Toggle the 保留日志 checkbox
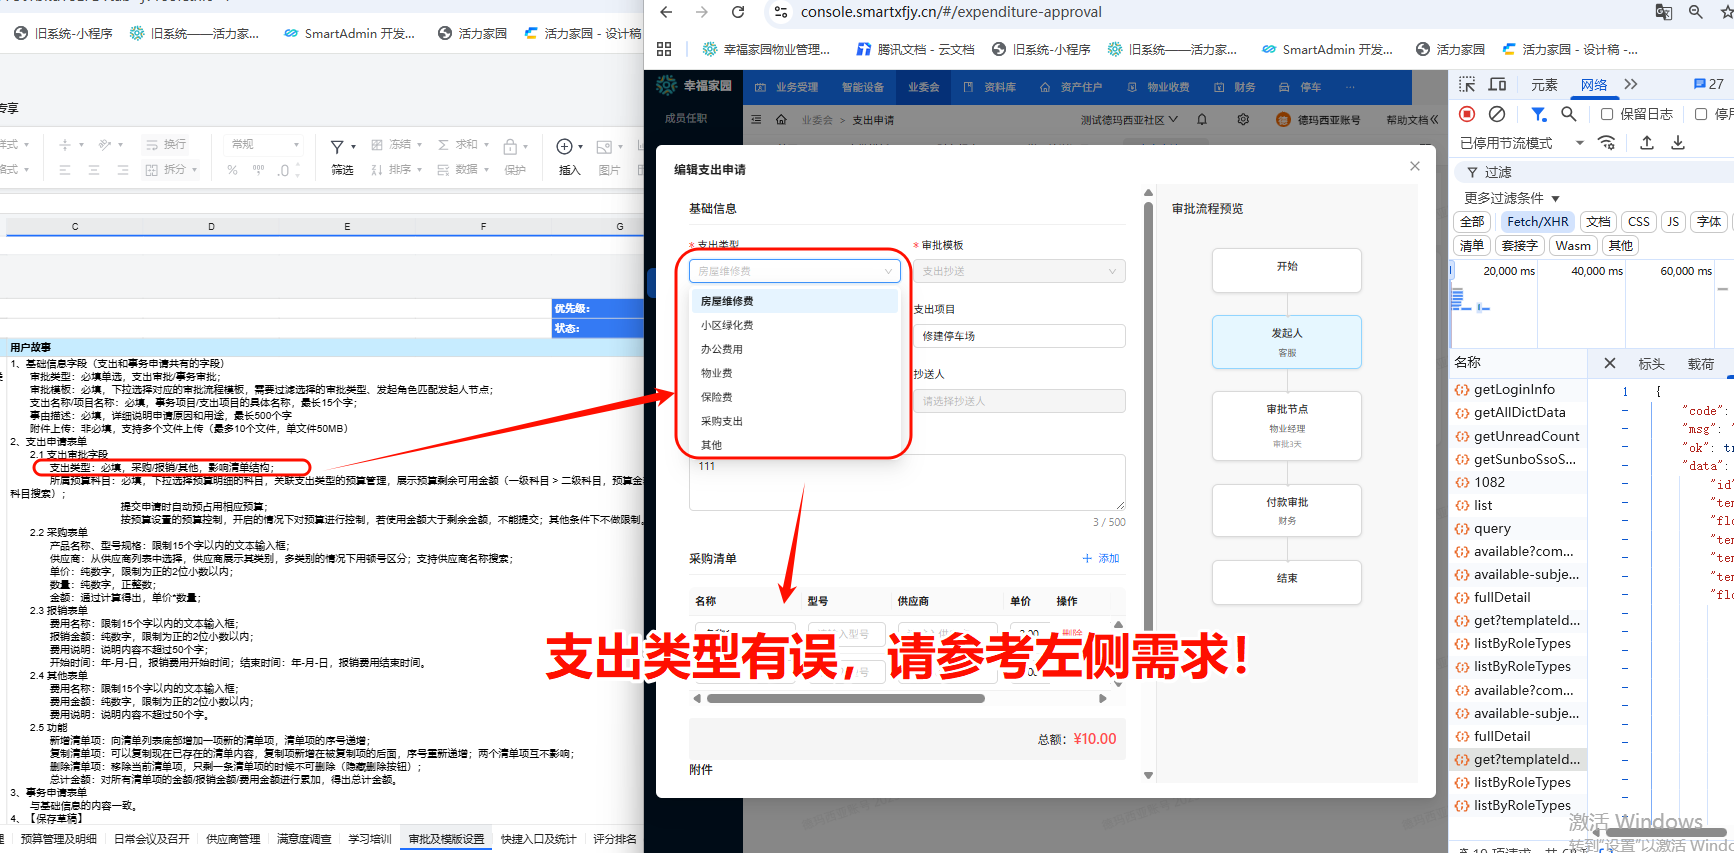Screen dimensions: 1734x853 tap(1607, 114)
